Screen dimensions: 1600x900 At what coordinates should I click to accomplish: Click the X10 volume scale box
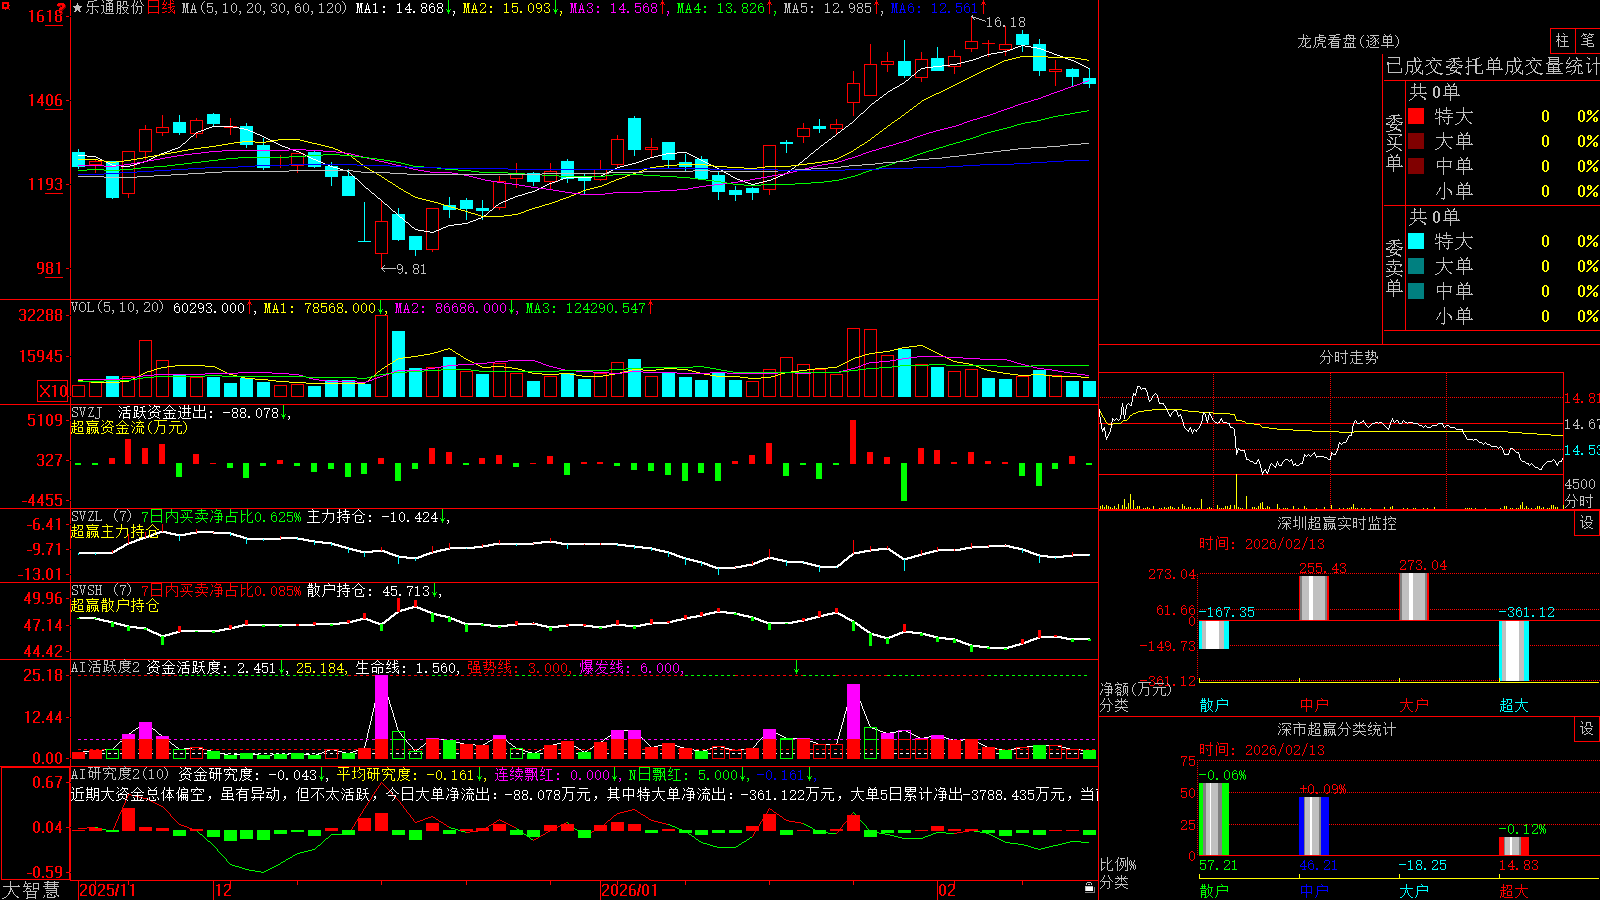click(53, 391)
